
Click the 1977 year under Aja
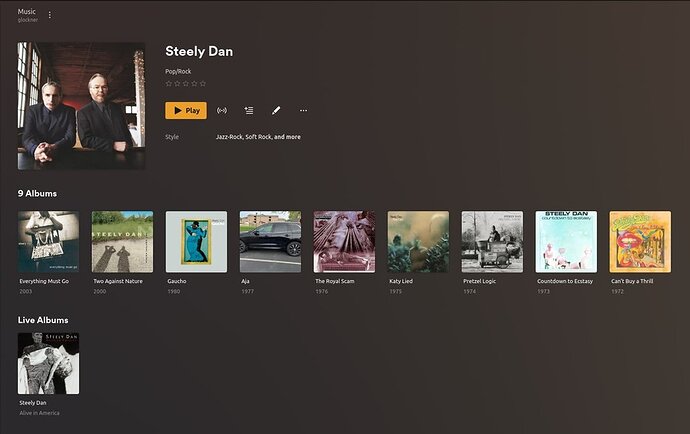click(x=247, y=291)
